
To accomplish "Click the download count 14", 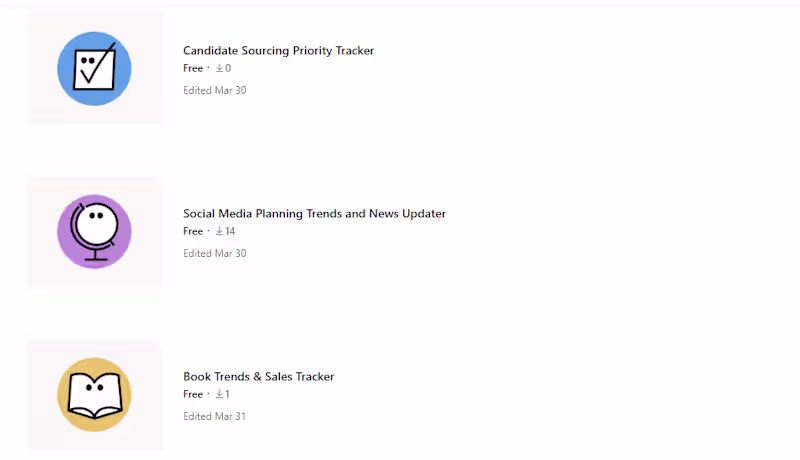I will pyautogui.click(x=230, y=231).
